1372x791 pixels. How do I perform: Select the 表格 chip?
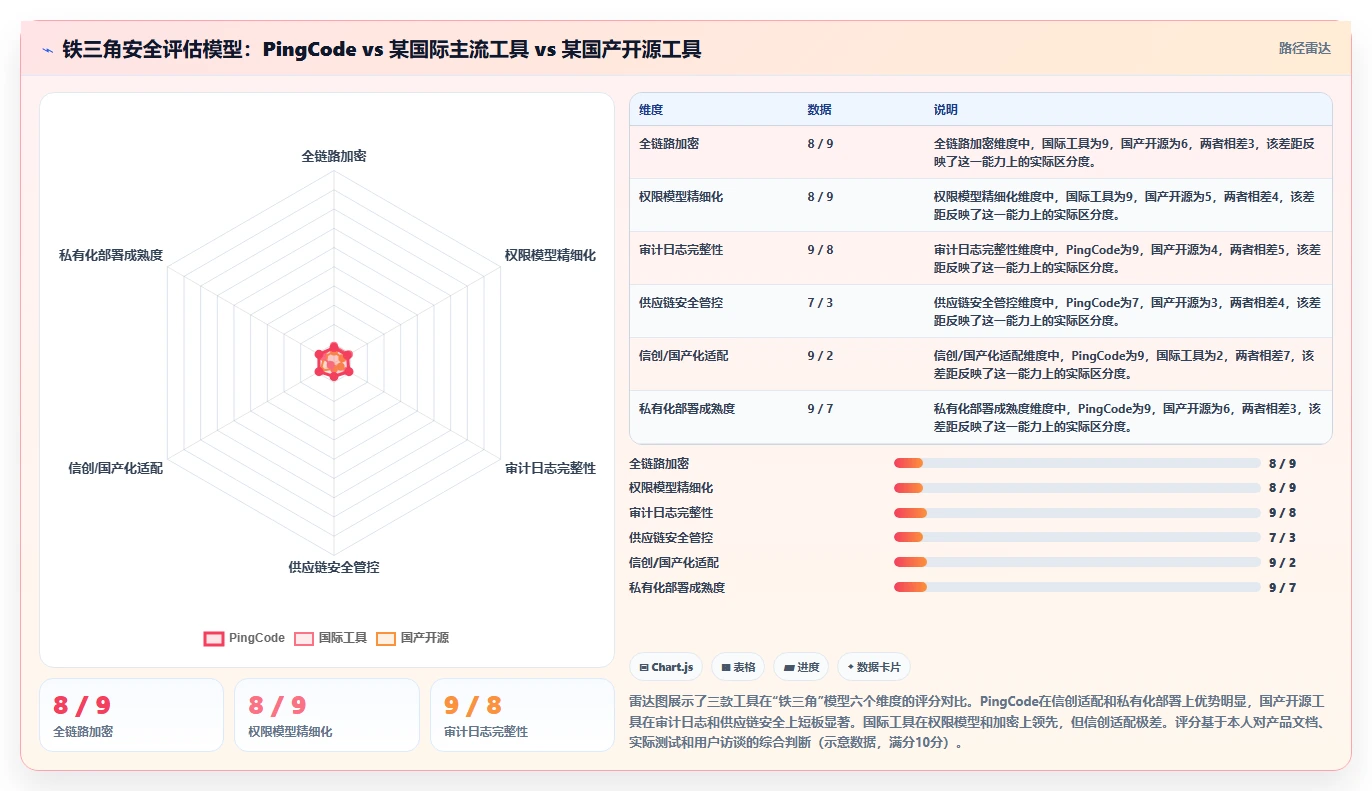pyautogui.click(x=738, y=667)
